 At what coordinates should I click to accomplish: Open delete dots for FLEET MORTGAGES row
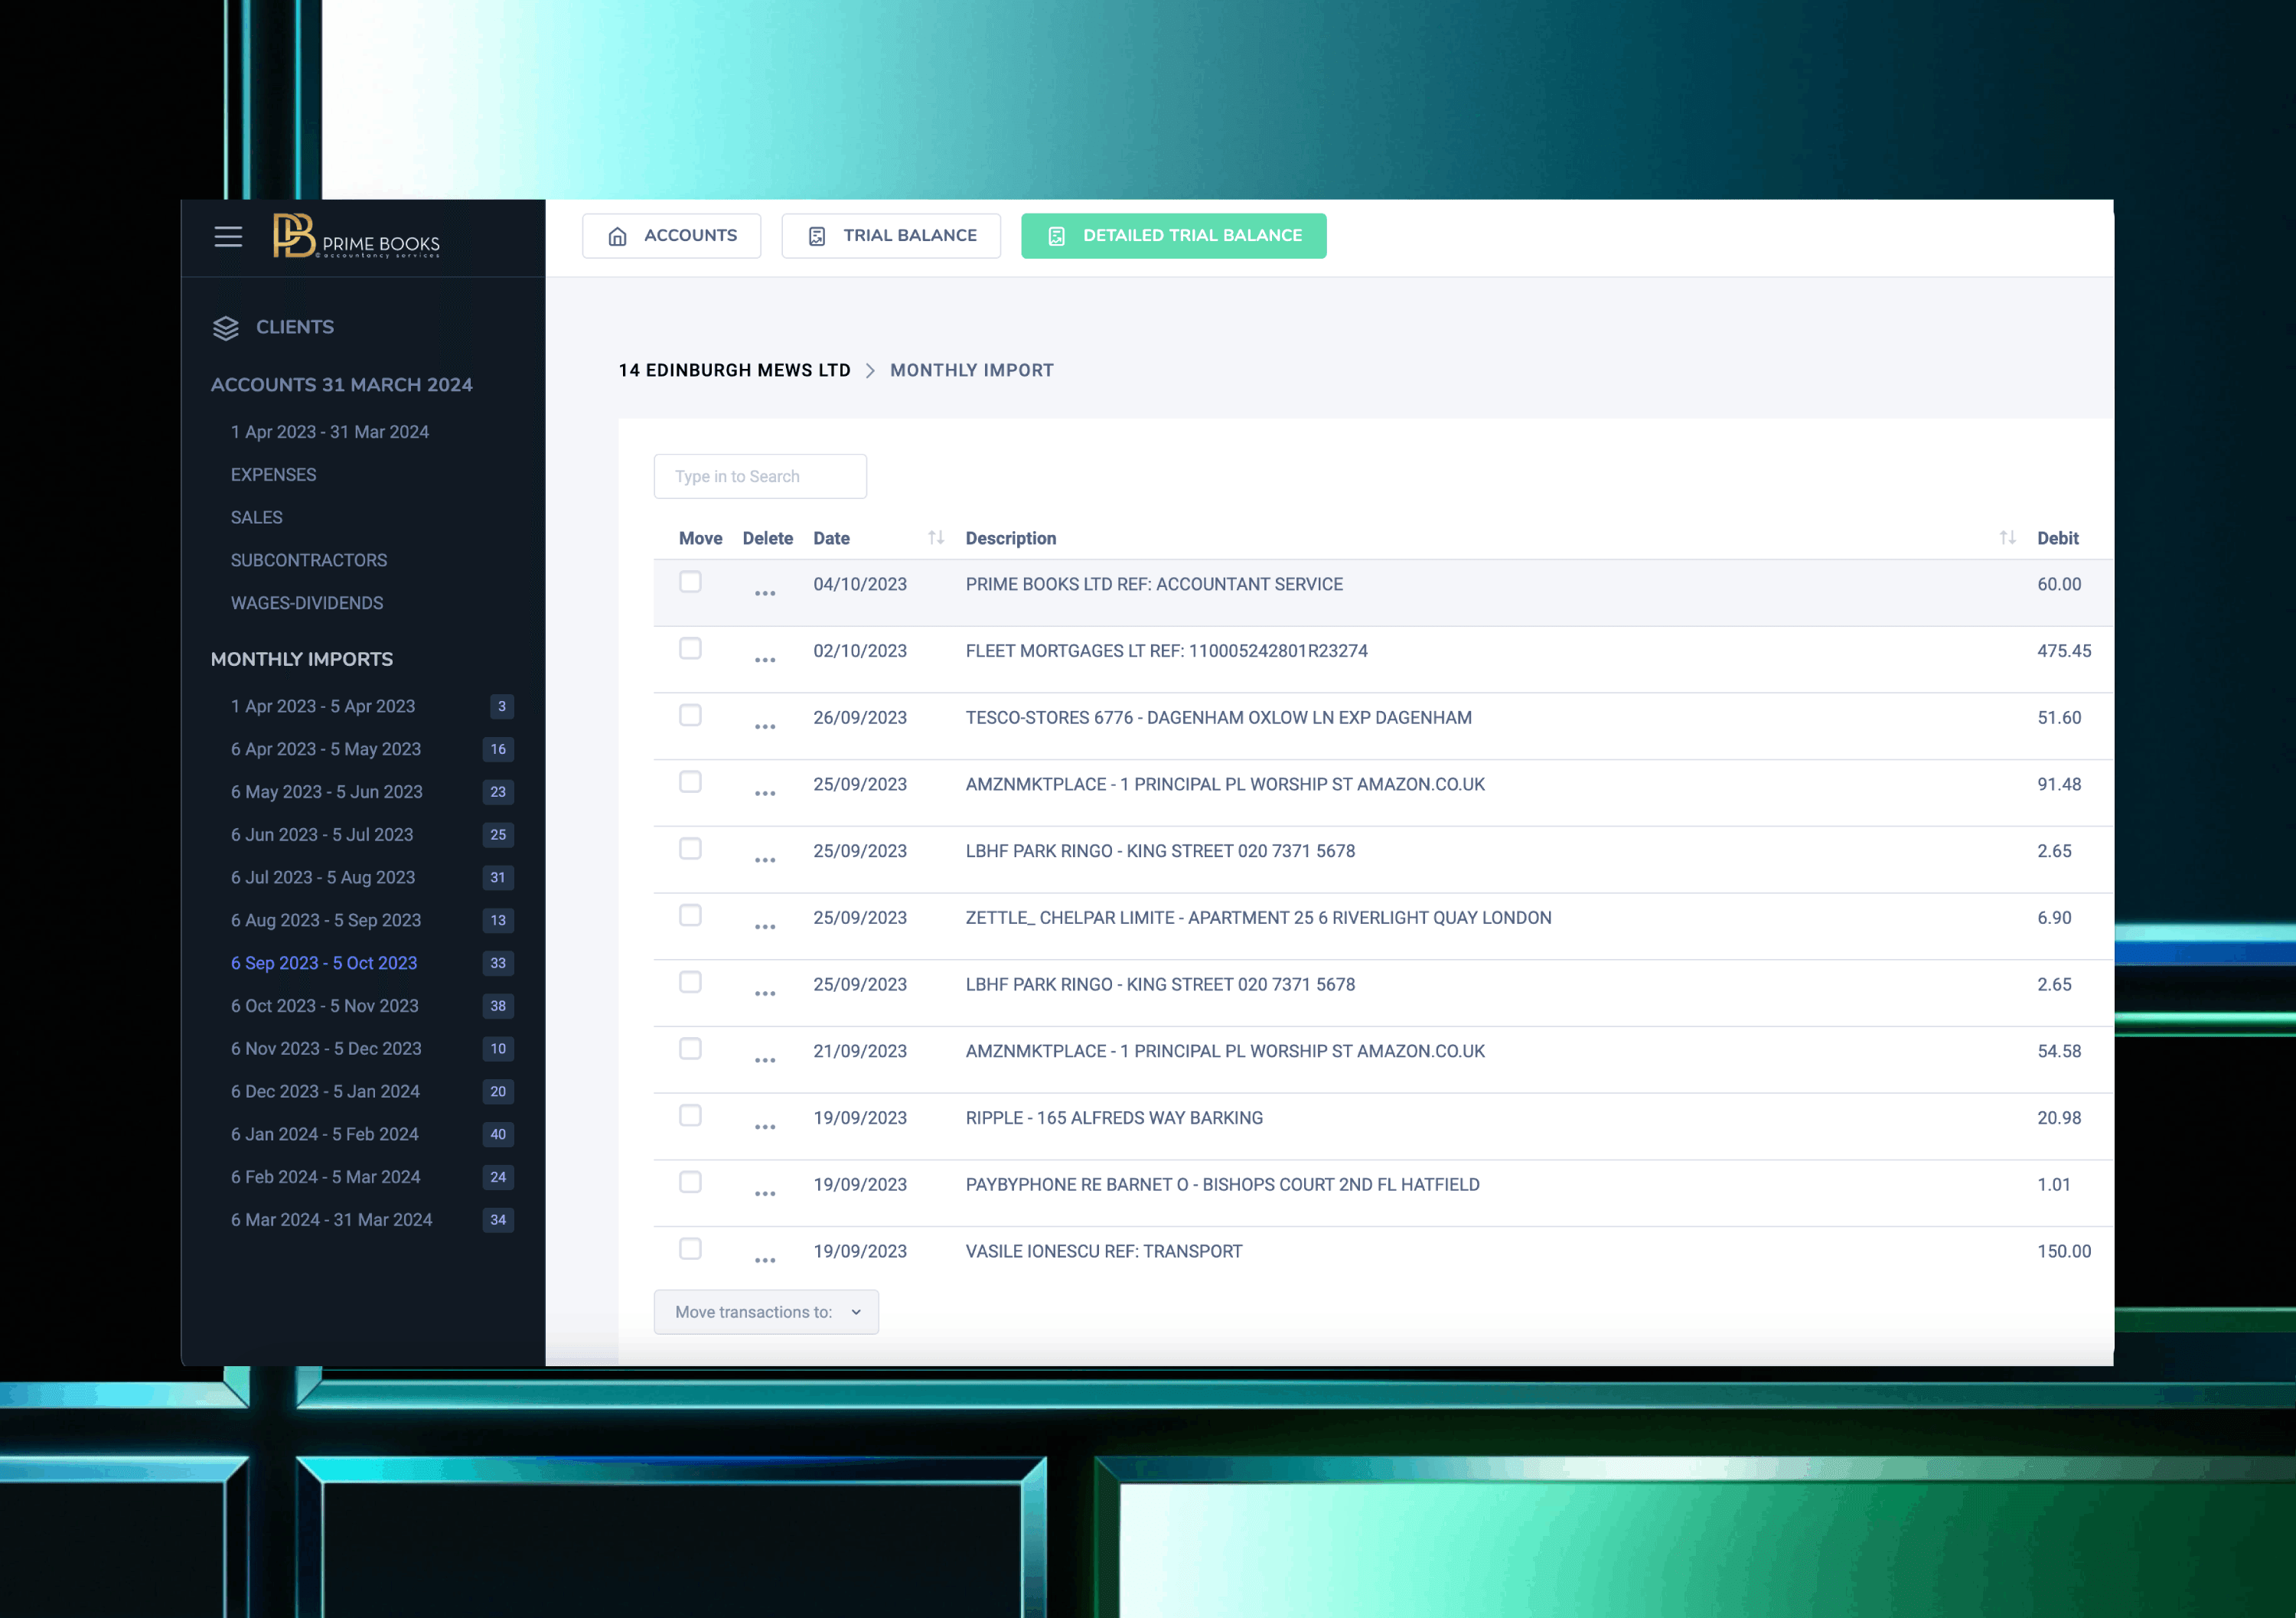coord(765,661)
